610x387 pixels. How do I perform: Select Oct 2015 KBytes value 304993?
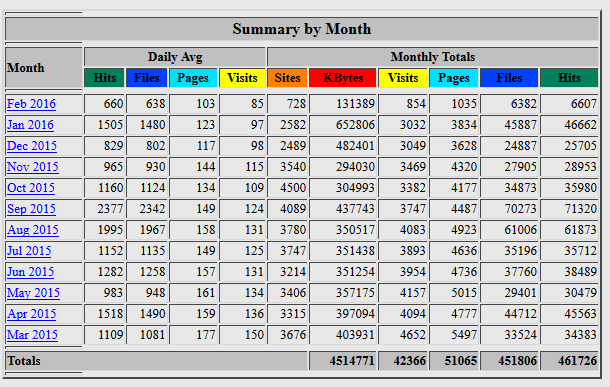tap(356, 188)
